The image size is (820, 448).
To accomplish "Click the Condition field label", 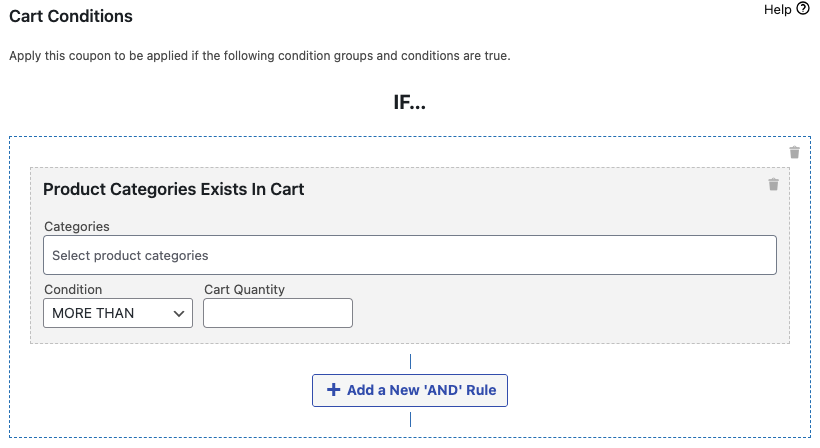I will point(73,289).
